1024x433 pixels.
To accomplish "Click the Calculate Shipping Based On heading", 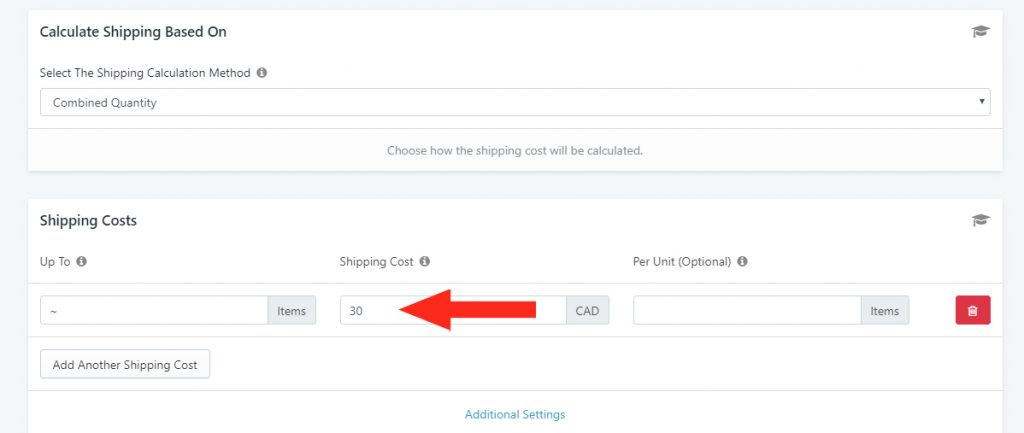I will click(x=133, y=31).
